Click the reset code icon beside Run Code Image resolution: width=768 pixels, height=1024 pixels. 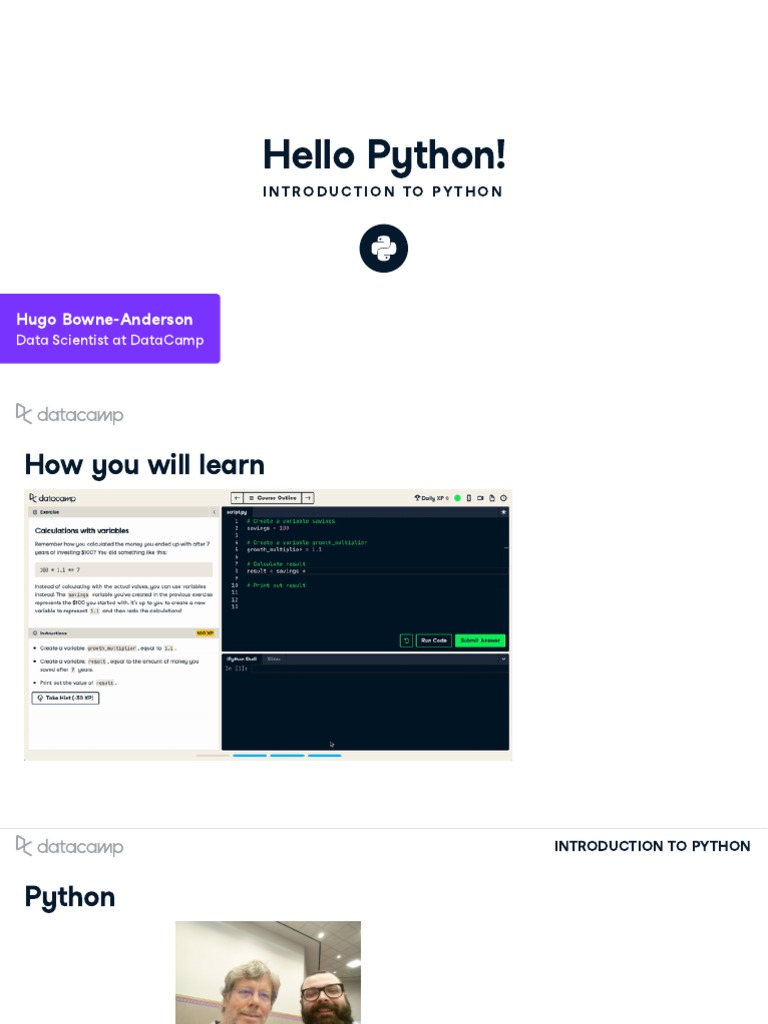pos(406,641)
